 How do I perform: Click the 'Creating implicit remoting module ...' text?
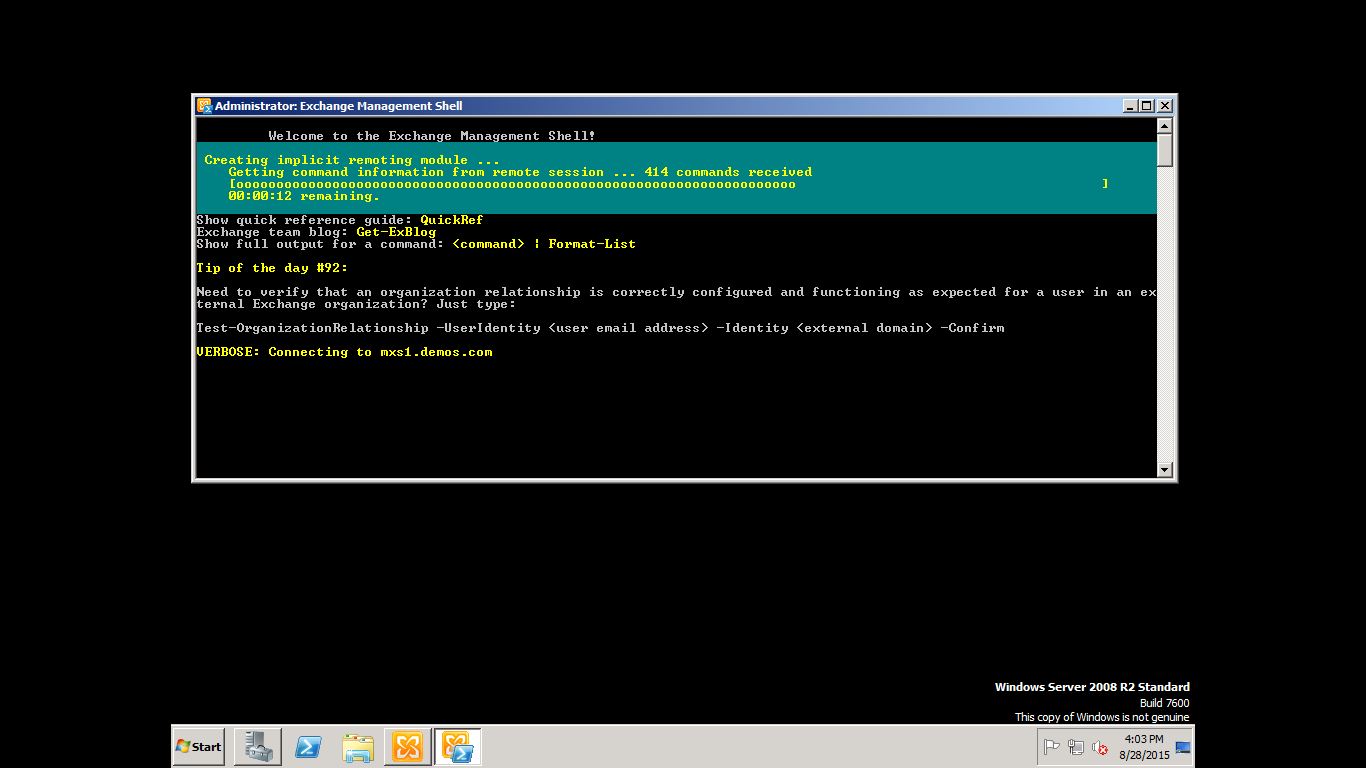point(352,160)
